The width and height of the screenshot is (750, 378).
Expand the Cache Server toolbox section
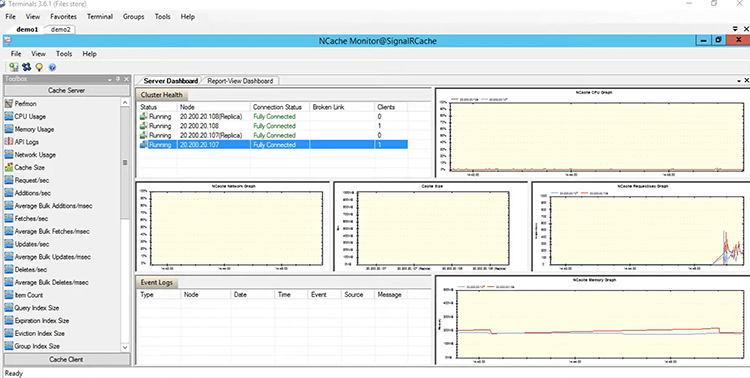click(66, 90)
